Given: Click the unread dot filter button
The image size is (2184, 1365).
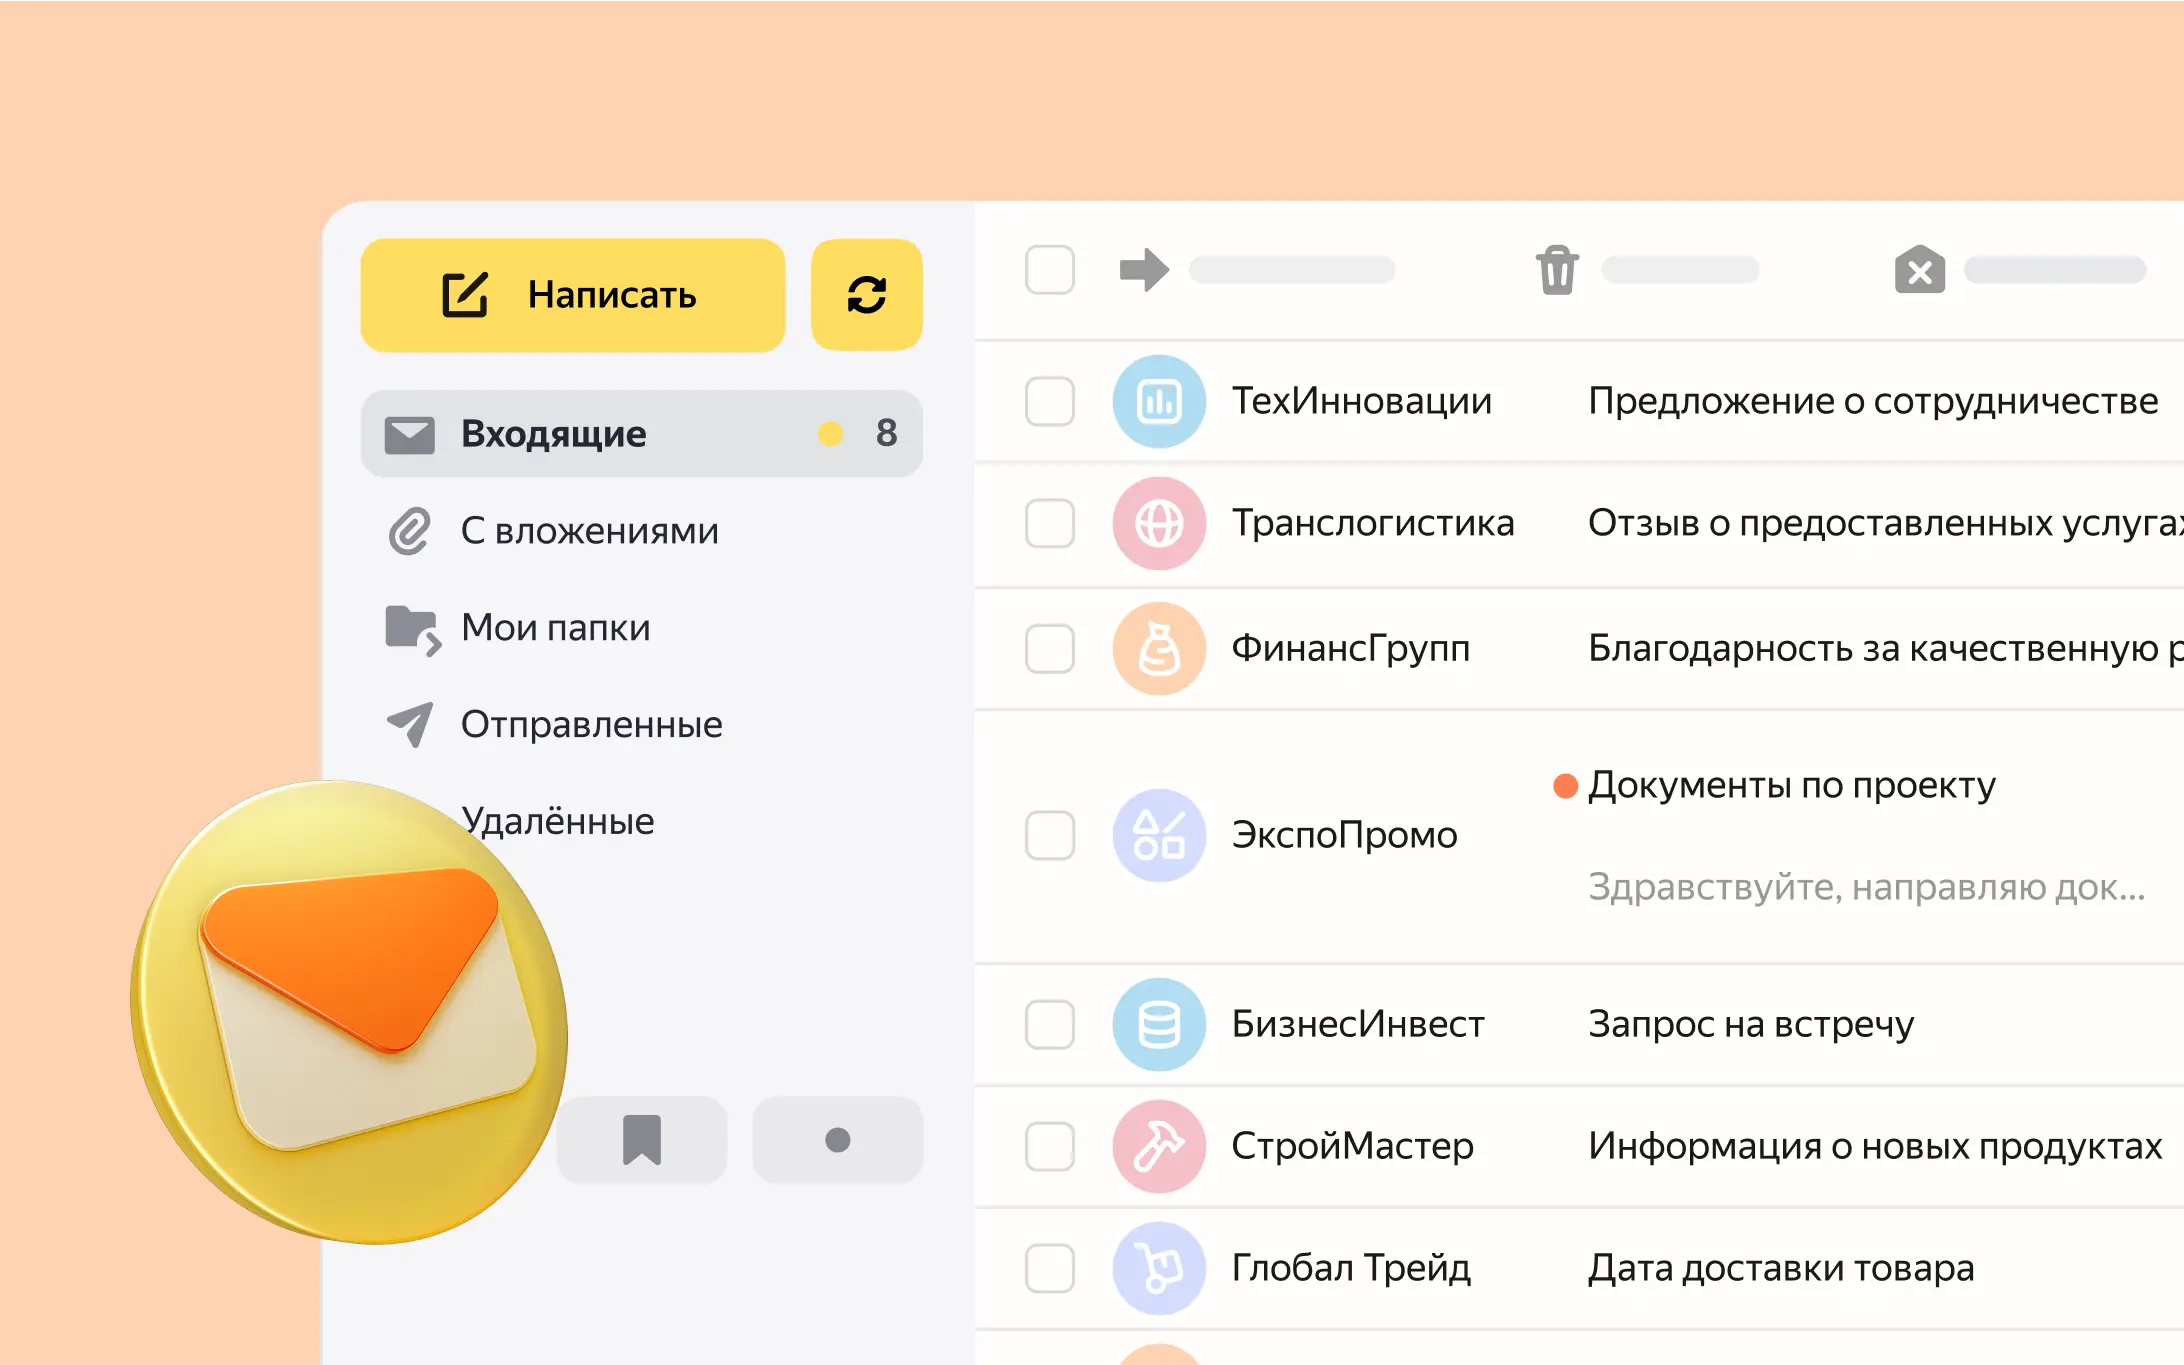Looking at the screenshot, I should click(837, 1140).
